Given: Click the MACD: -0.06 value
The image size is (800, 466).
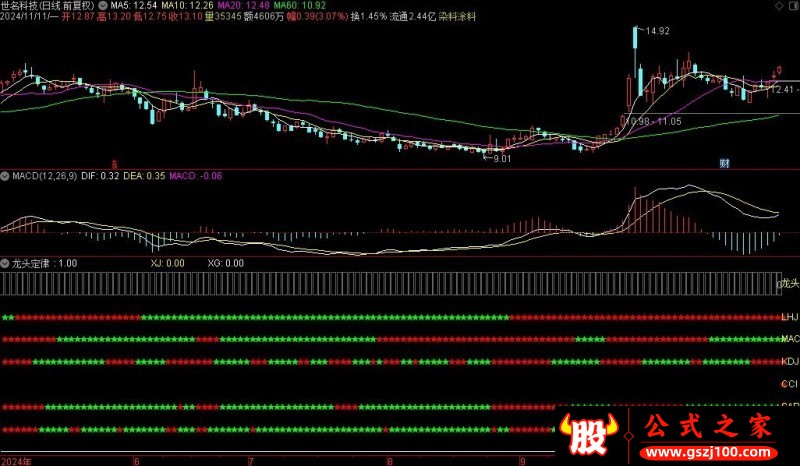Looking at the screenshot, I should point(196,176).
